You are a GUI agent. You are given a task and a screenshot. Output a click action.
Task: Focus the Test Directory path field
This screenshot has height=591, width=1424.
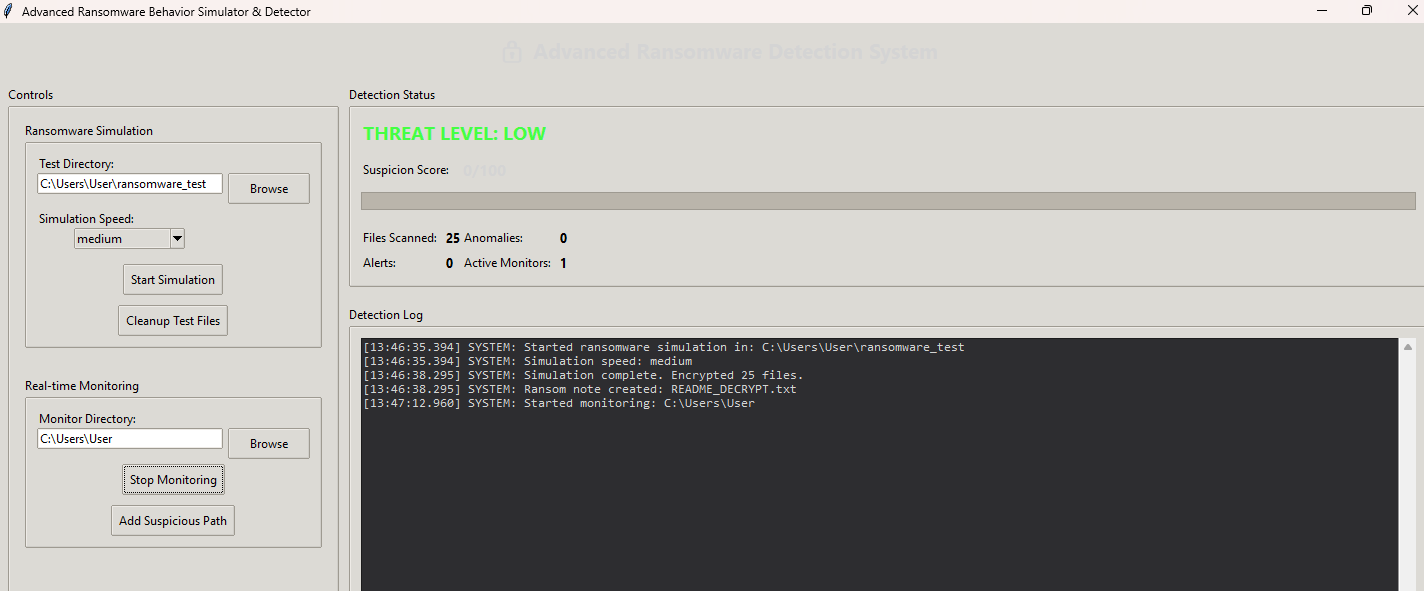(x=130, y=184)
